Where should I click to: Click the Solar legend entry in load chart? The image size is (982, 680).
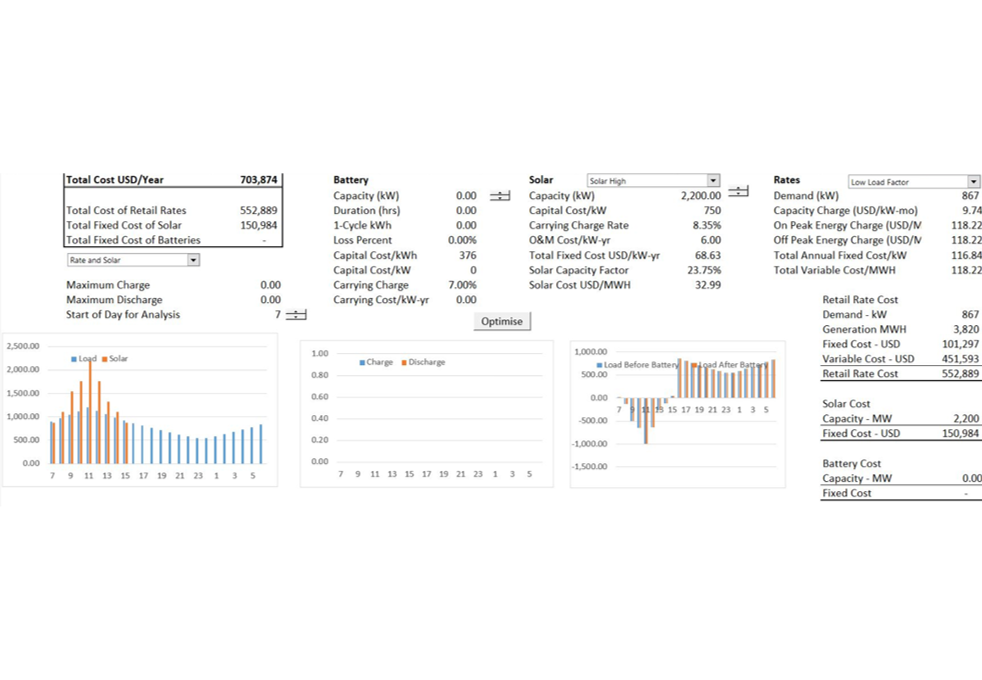115,359
